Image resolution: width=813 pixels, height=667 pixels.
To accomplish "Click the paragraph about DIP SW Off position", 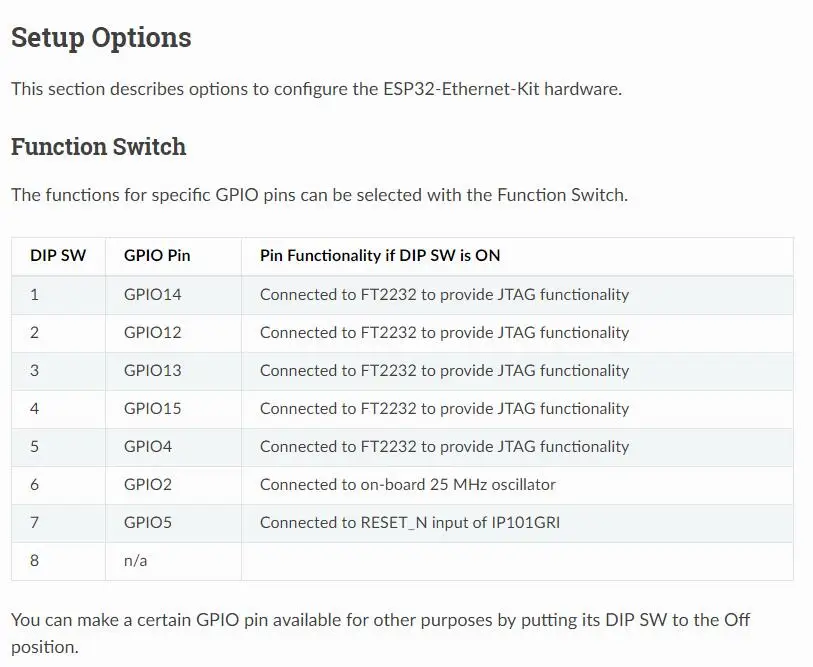I will 380,621.
